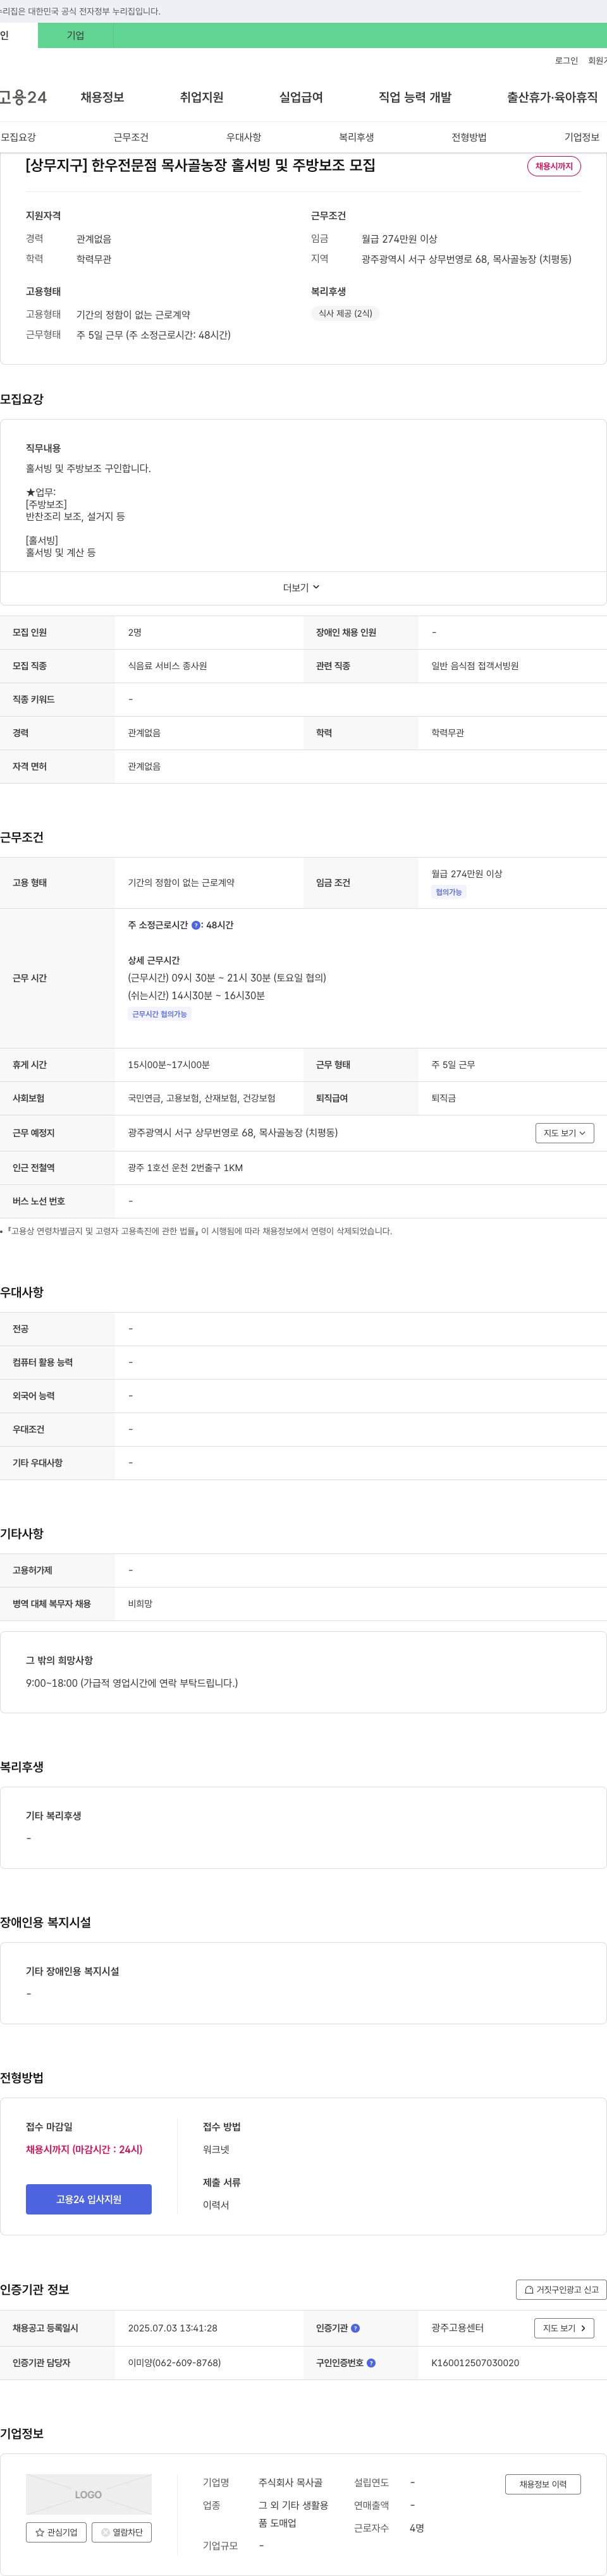Jump to the 복리후생 section tab

coord(356,137)
